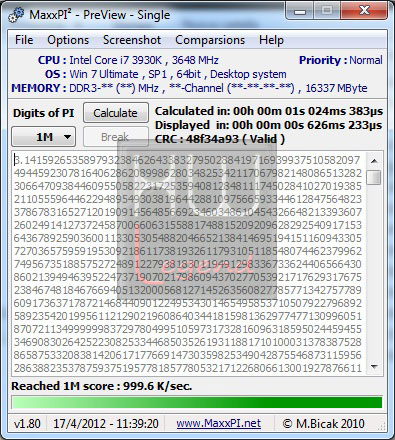Expand the 1M digits dropdown
Image resolution: width=395 pixels, height=440 pixels.
[x=44, y=137]
